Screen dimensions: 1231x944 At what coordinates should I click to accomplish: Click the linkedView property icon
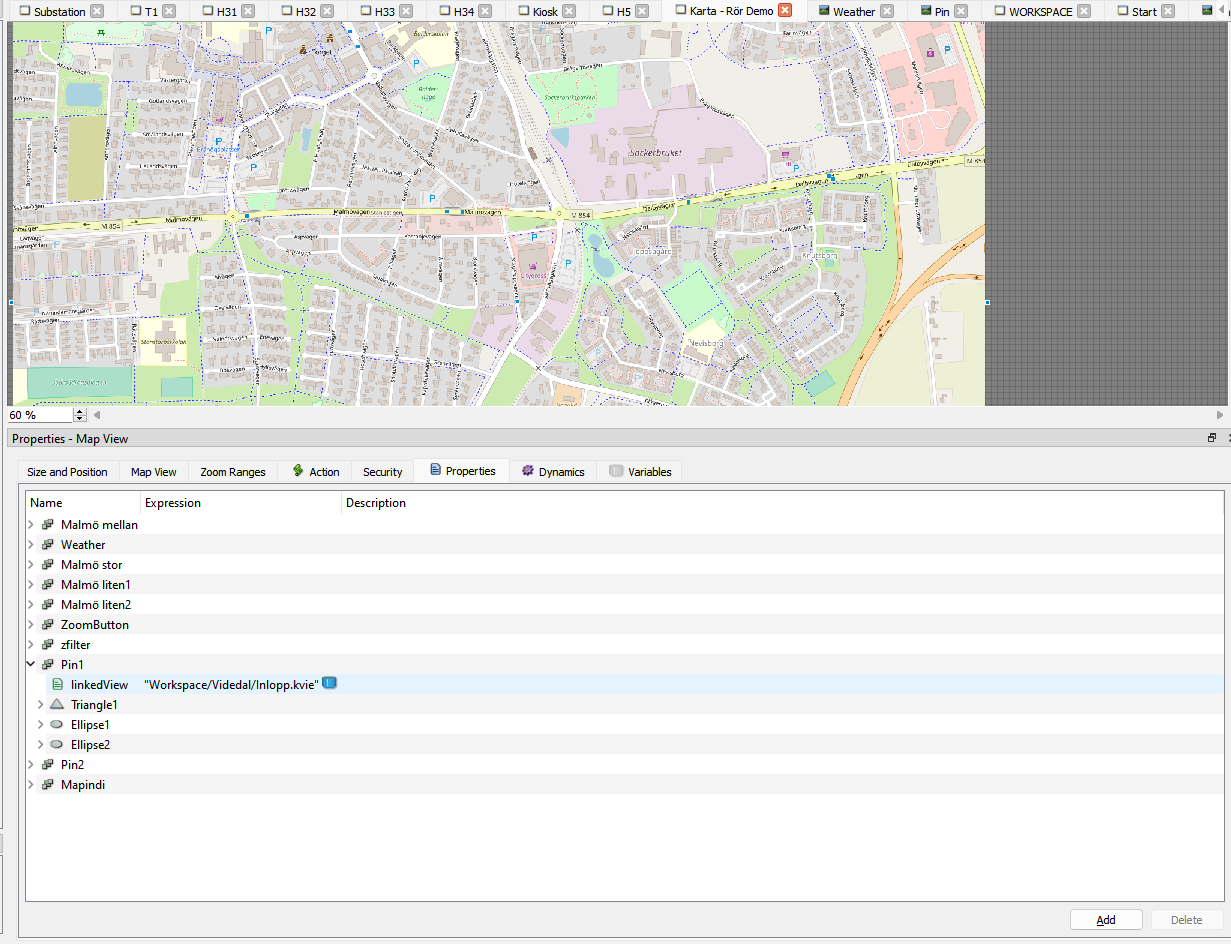click(x=57, y=685)
